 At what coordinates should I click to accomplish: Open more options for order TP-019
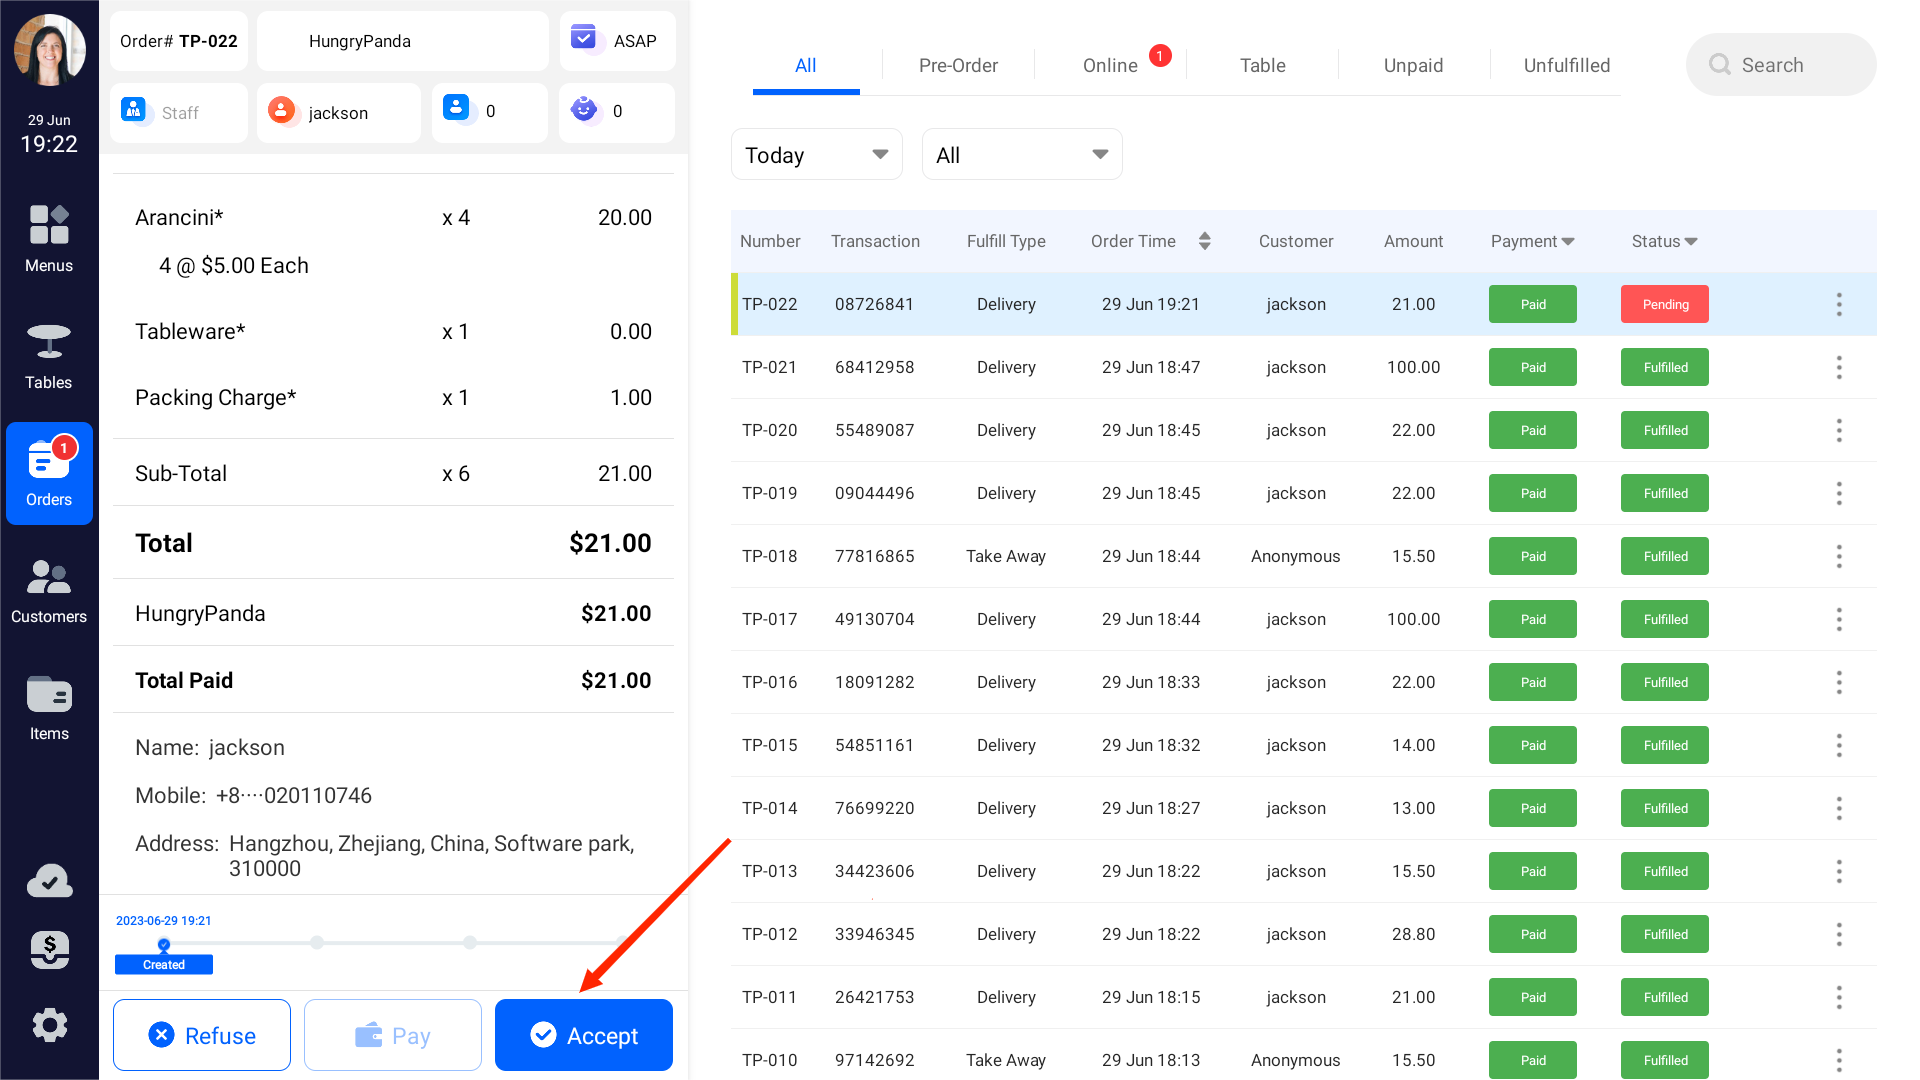1839,493
